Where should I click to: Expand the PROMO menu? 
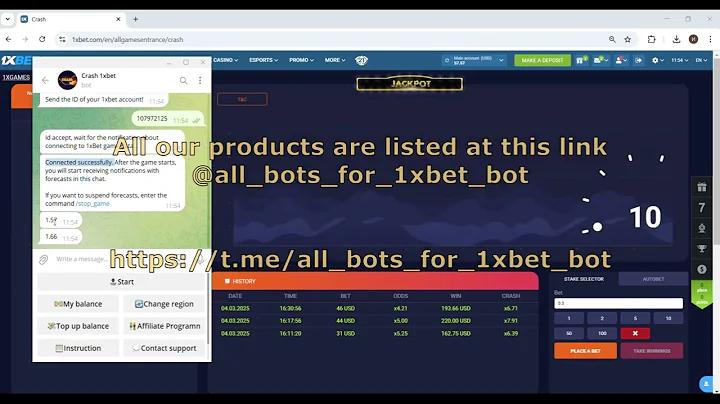tap(301, 60)
